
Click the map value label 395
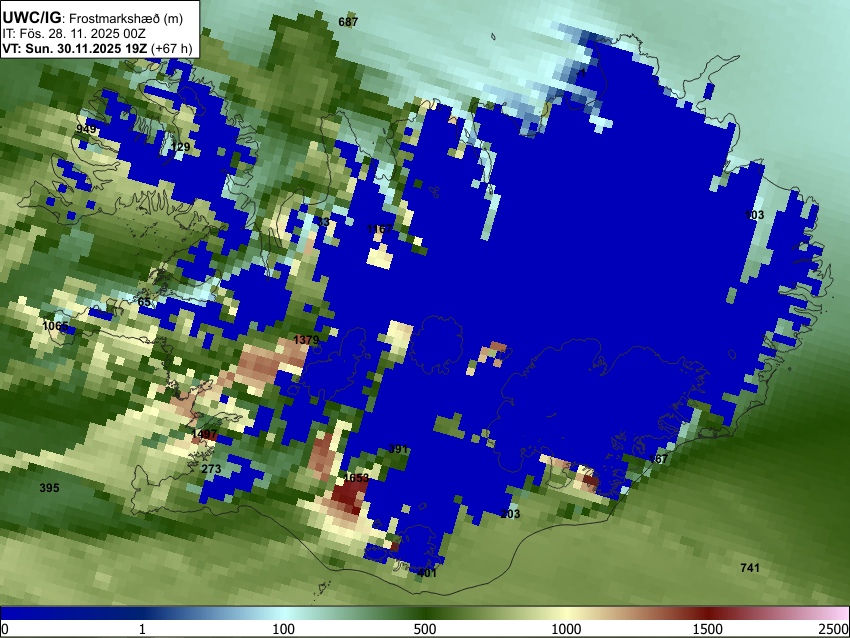pos(49,488)
